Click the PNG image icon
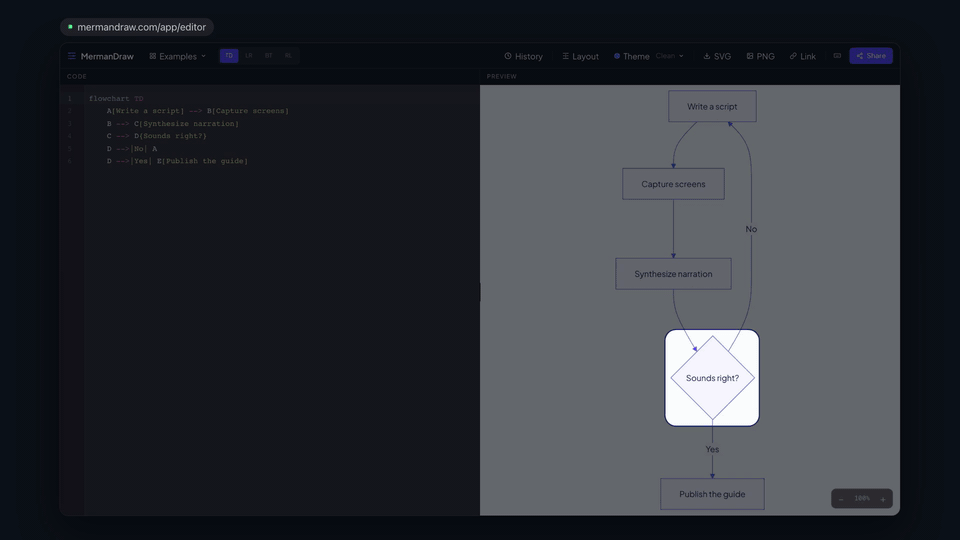This screenshot has width=960, height=540. (750, 56)
